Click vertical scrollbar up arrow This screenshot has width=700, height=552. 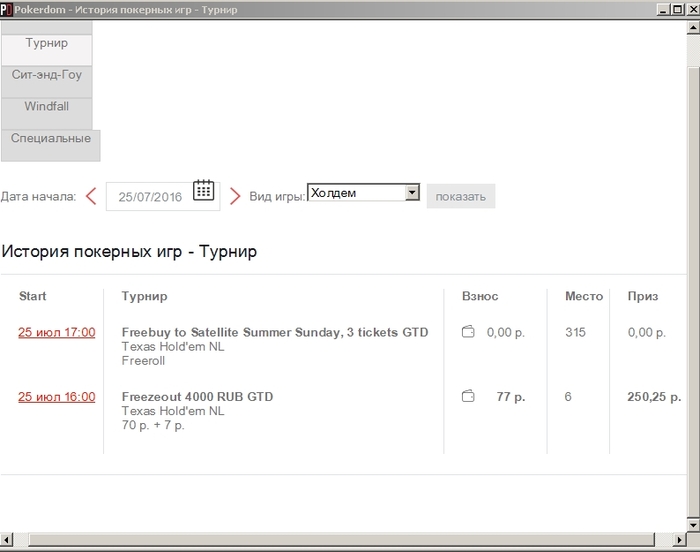pos(693,28)
